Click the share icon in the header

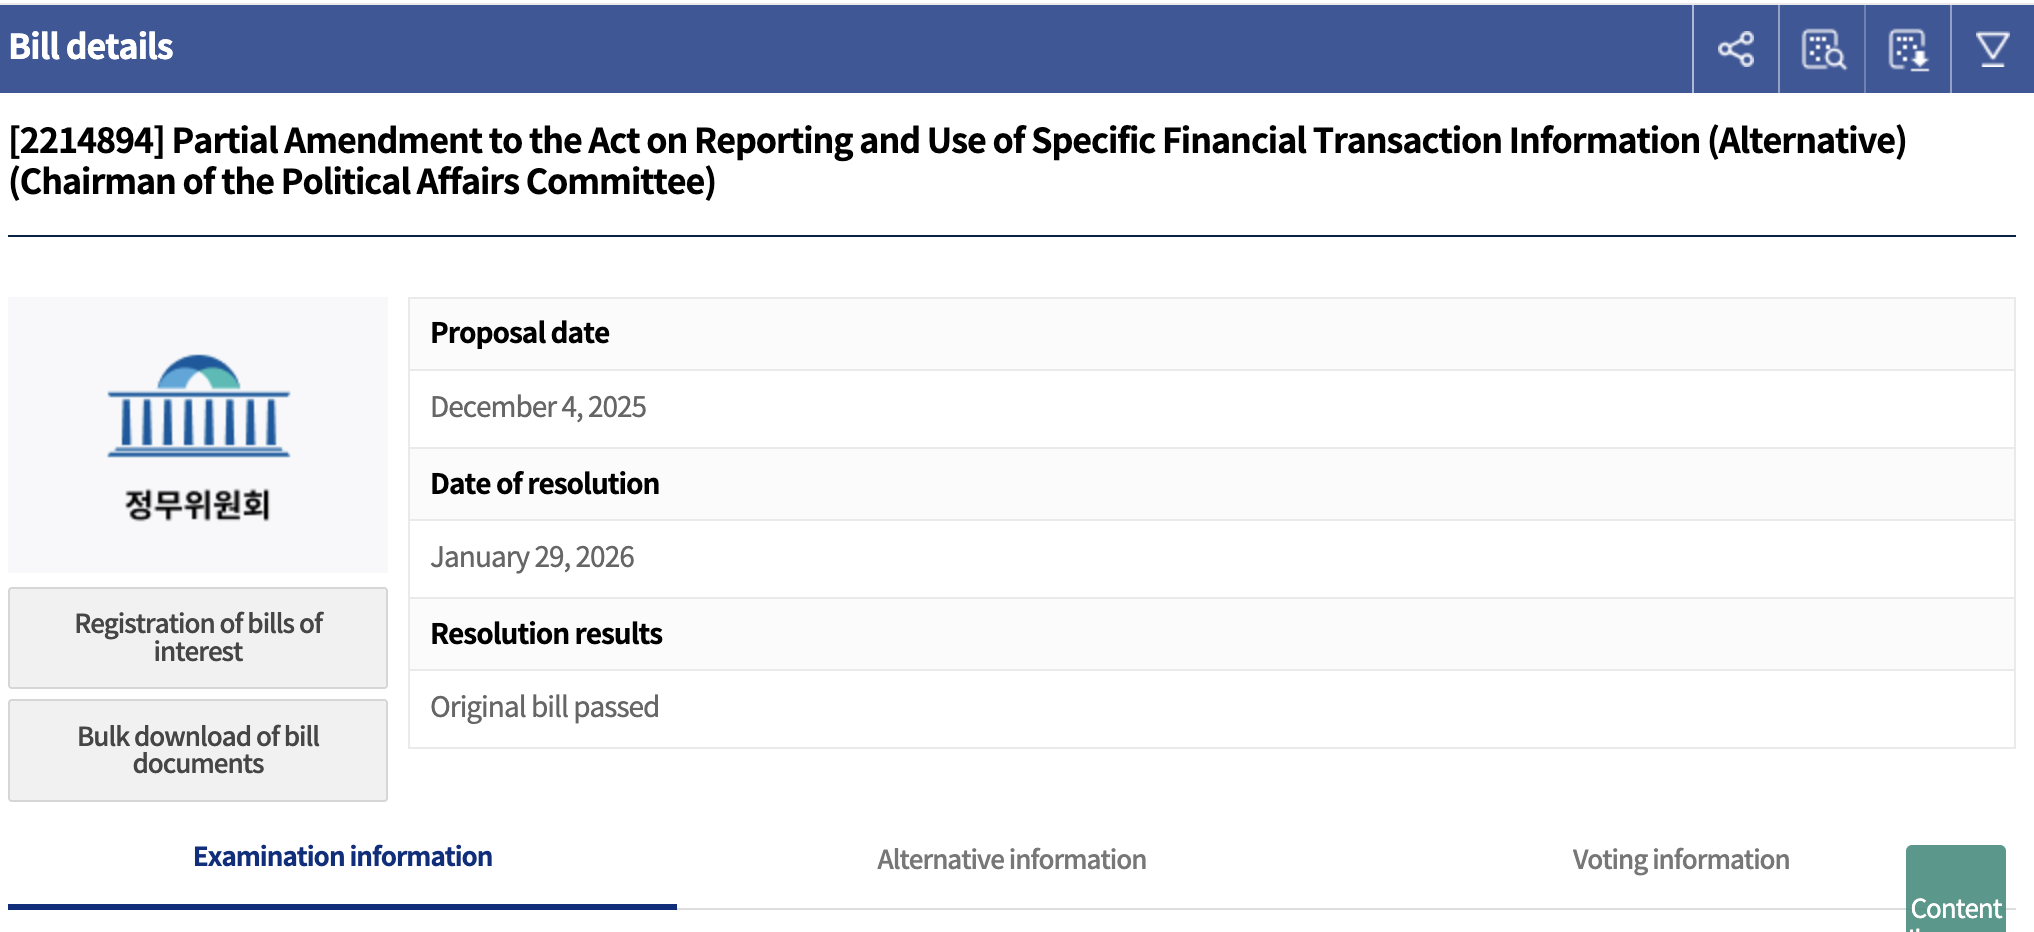click(x=1735, y=49)
